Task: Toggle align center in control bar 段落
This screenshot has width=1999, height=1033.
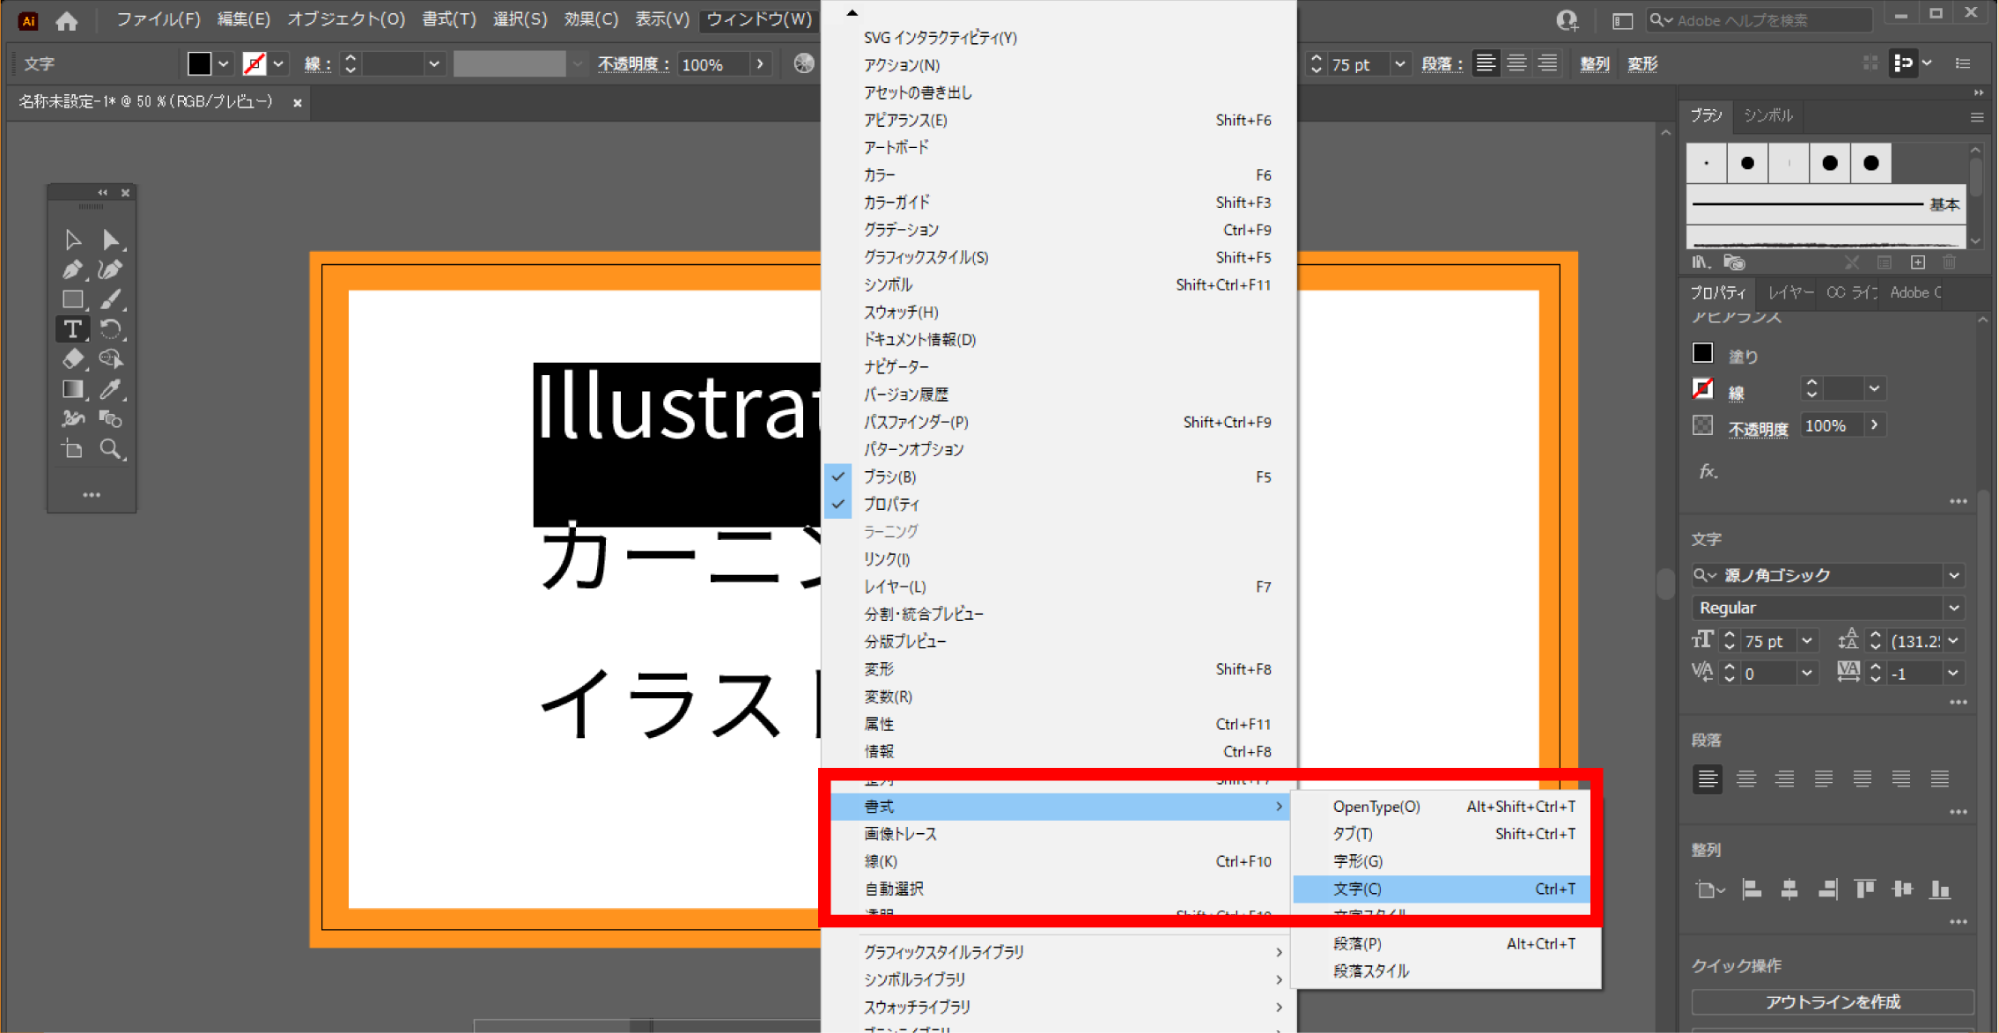Action: click(1517, 63)
